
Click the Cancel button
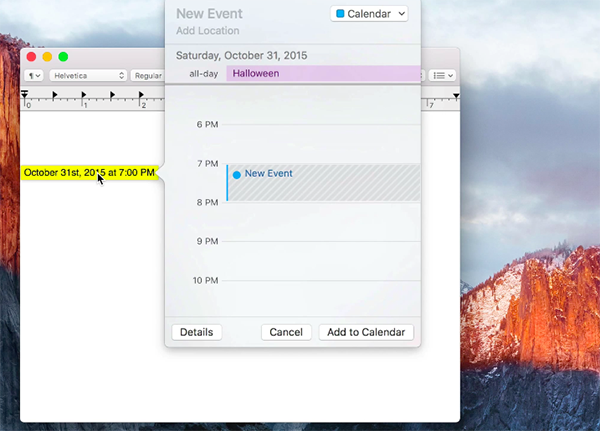pyautogui.click(x=286, y=332)
